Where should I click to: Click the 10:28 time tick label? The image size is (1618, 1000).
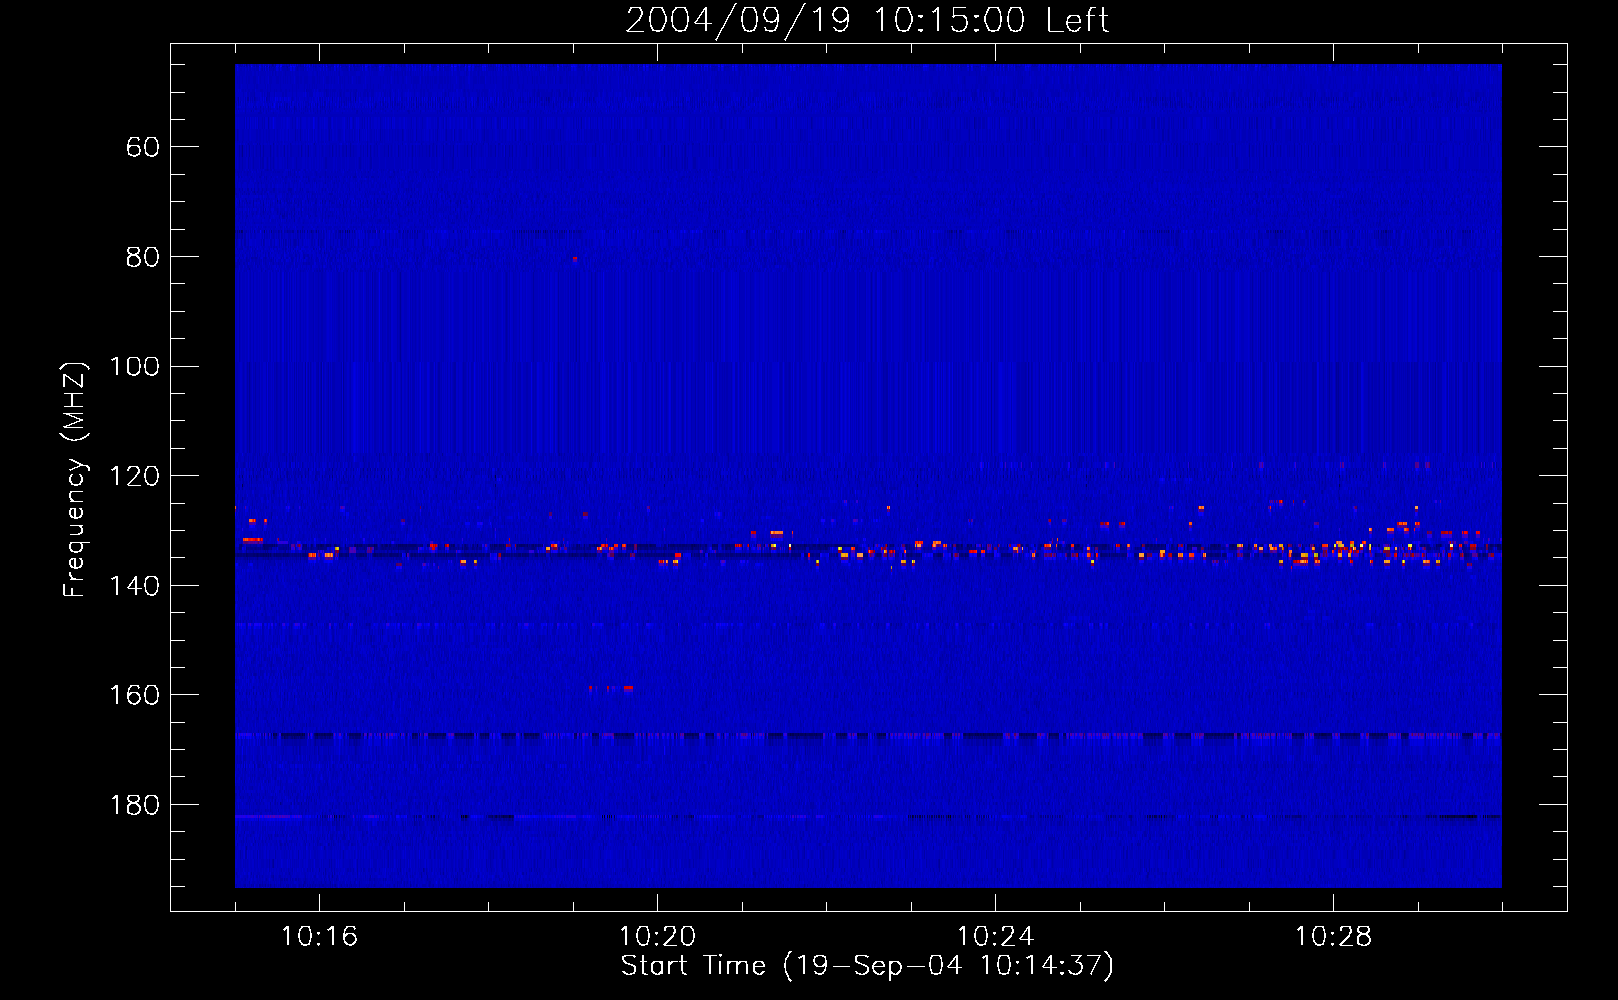pyautogui.click(x=1333, y=937)
